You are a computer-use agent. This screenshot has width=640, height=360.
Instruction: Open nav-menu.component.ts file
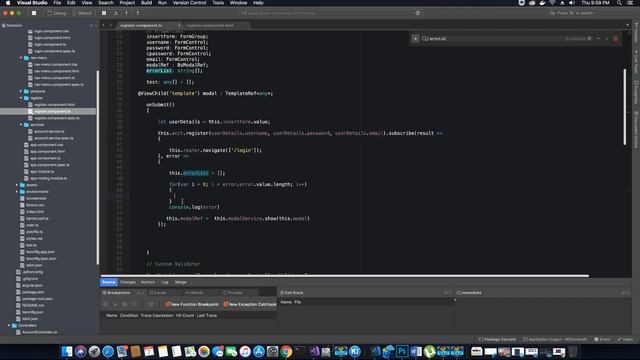(x=54, y=78)
